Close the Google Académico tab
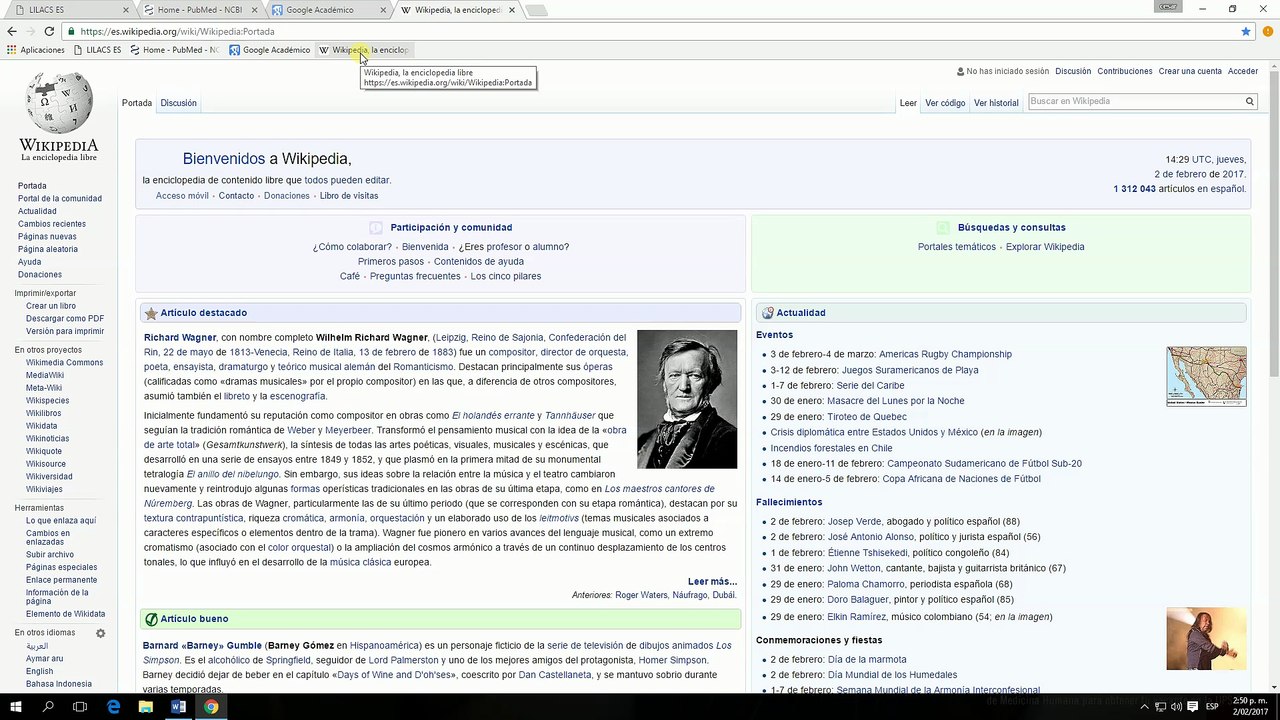1280x720 pixels. click(x=383, y=10)
